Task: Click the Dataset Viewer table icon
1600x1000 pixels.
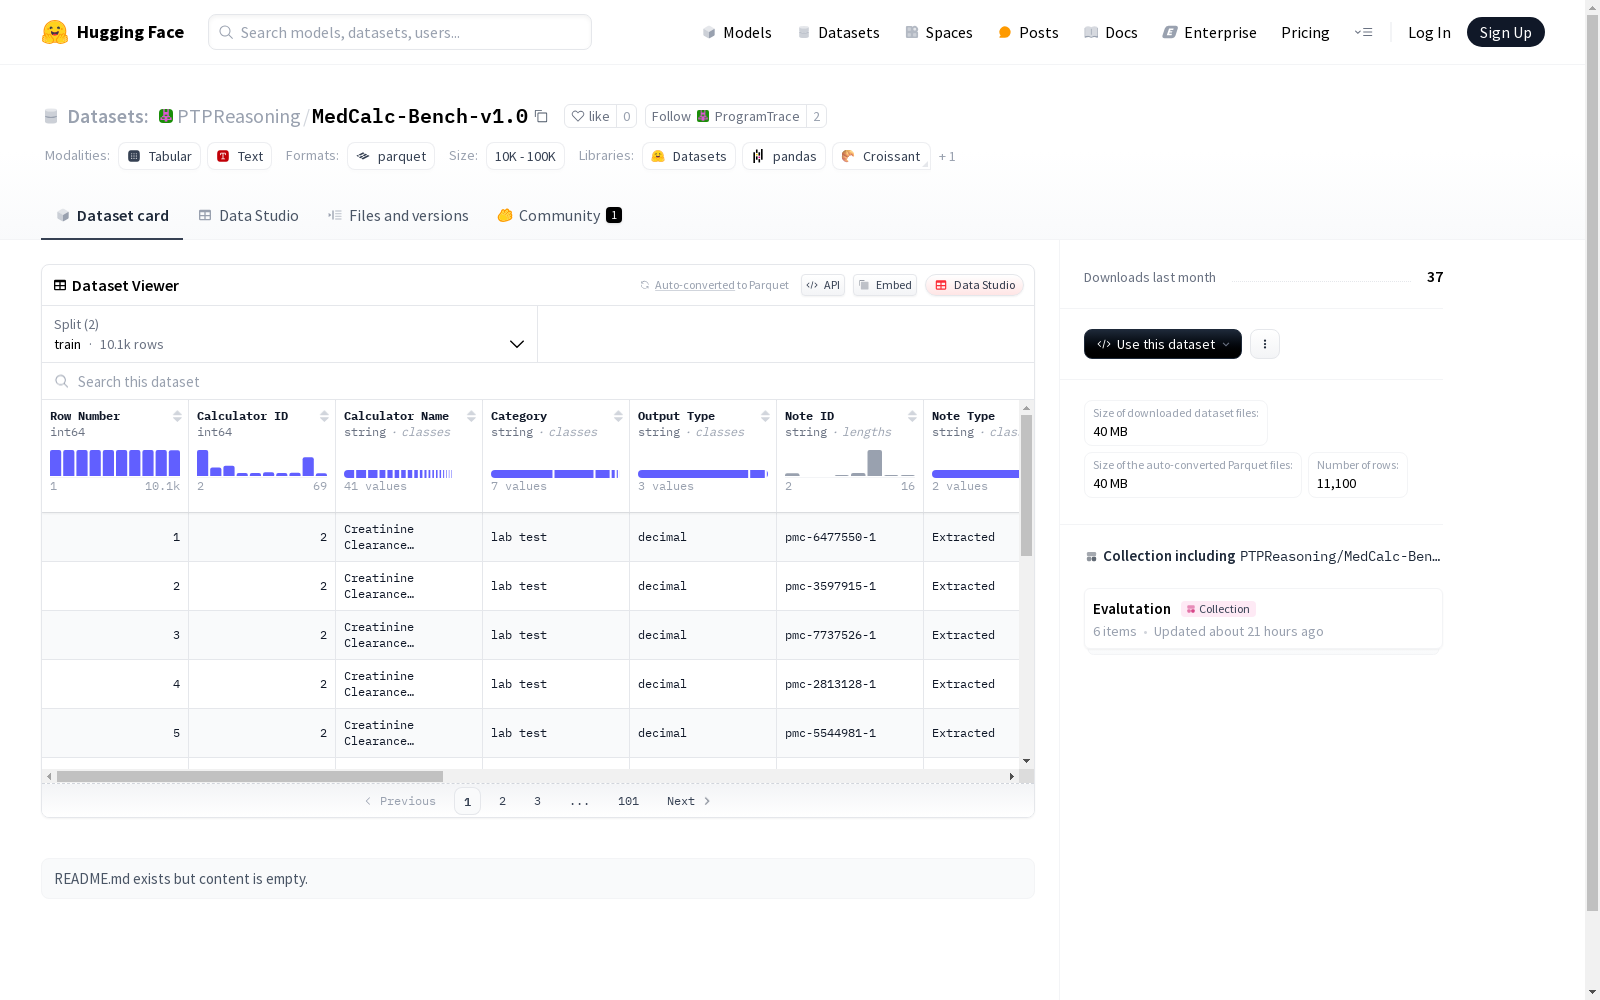Action: 60,285
